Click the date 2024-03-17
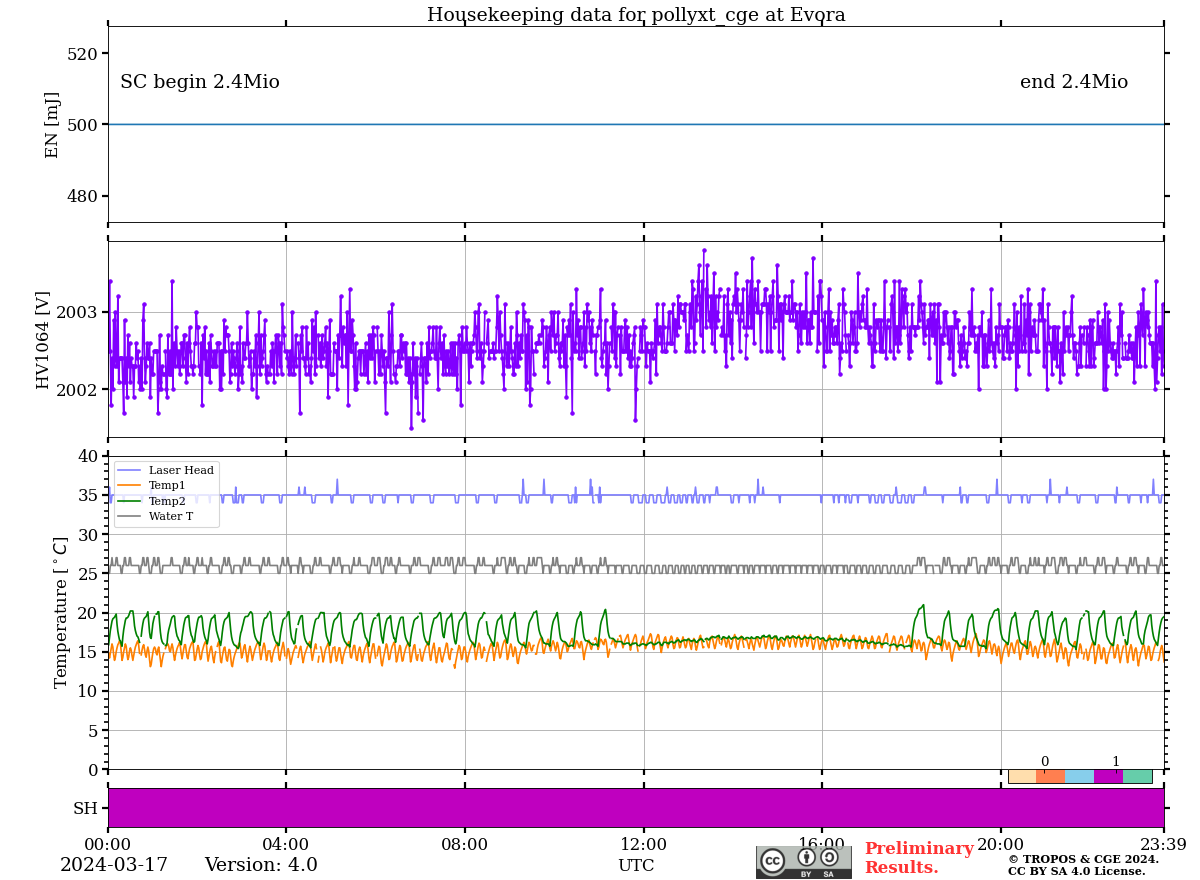 coord(114,865)
